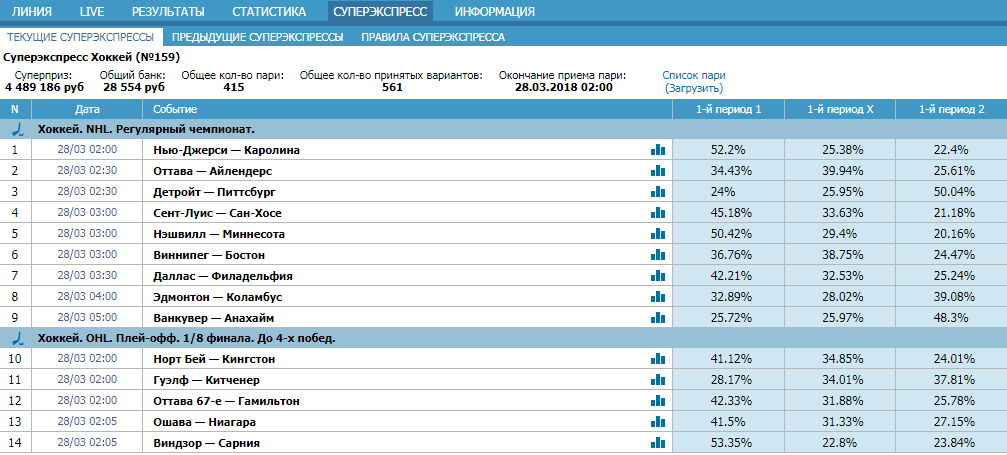Select 48.3% for Ванкувер — Анахайм
The image size is (1007, 455).
coord(952,317)
